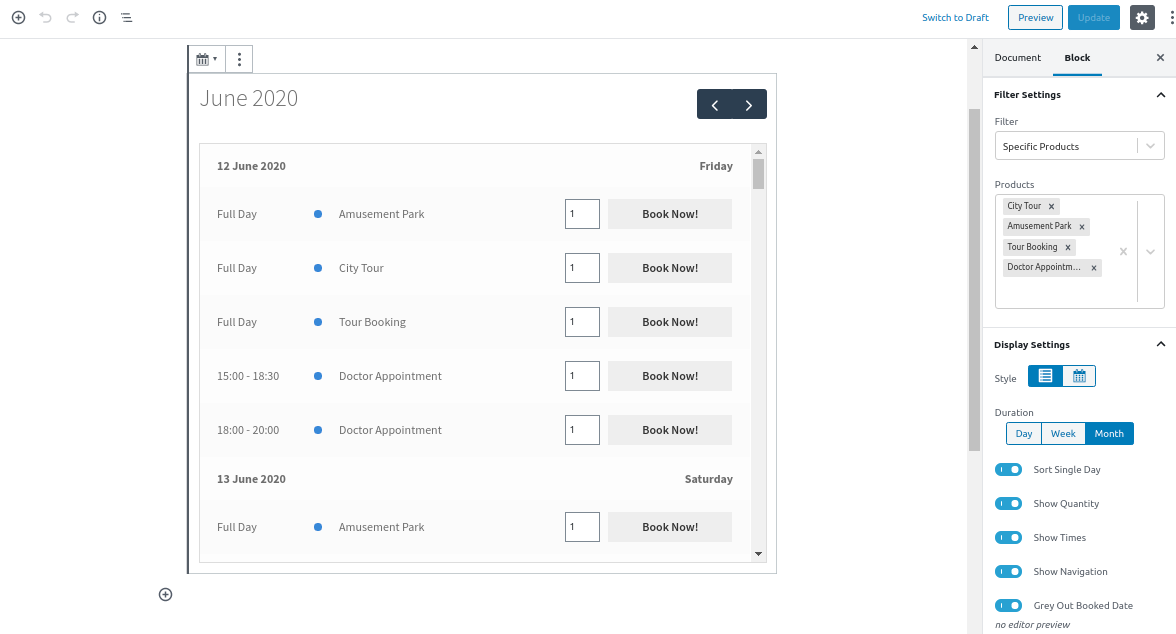
Task: Remove Tour Booking product tag
Action: [x=1068, y=247]
